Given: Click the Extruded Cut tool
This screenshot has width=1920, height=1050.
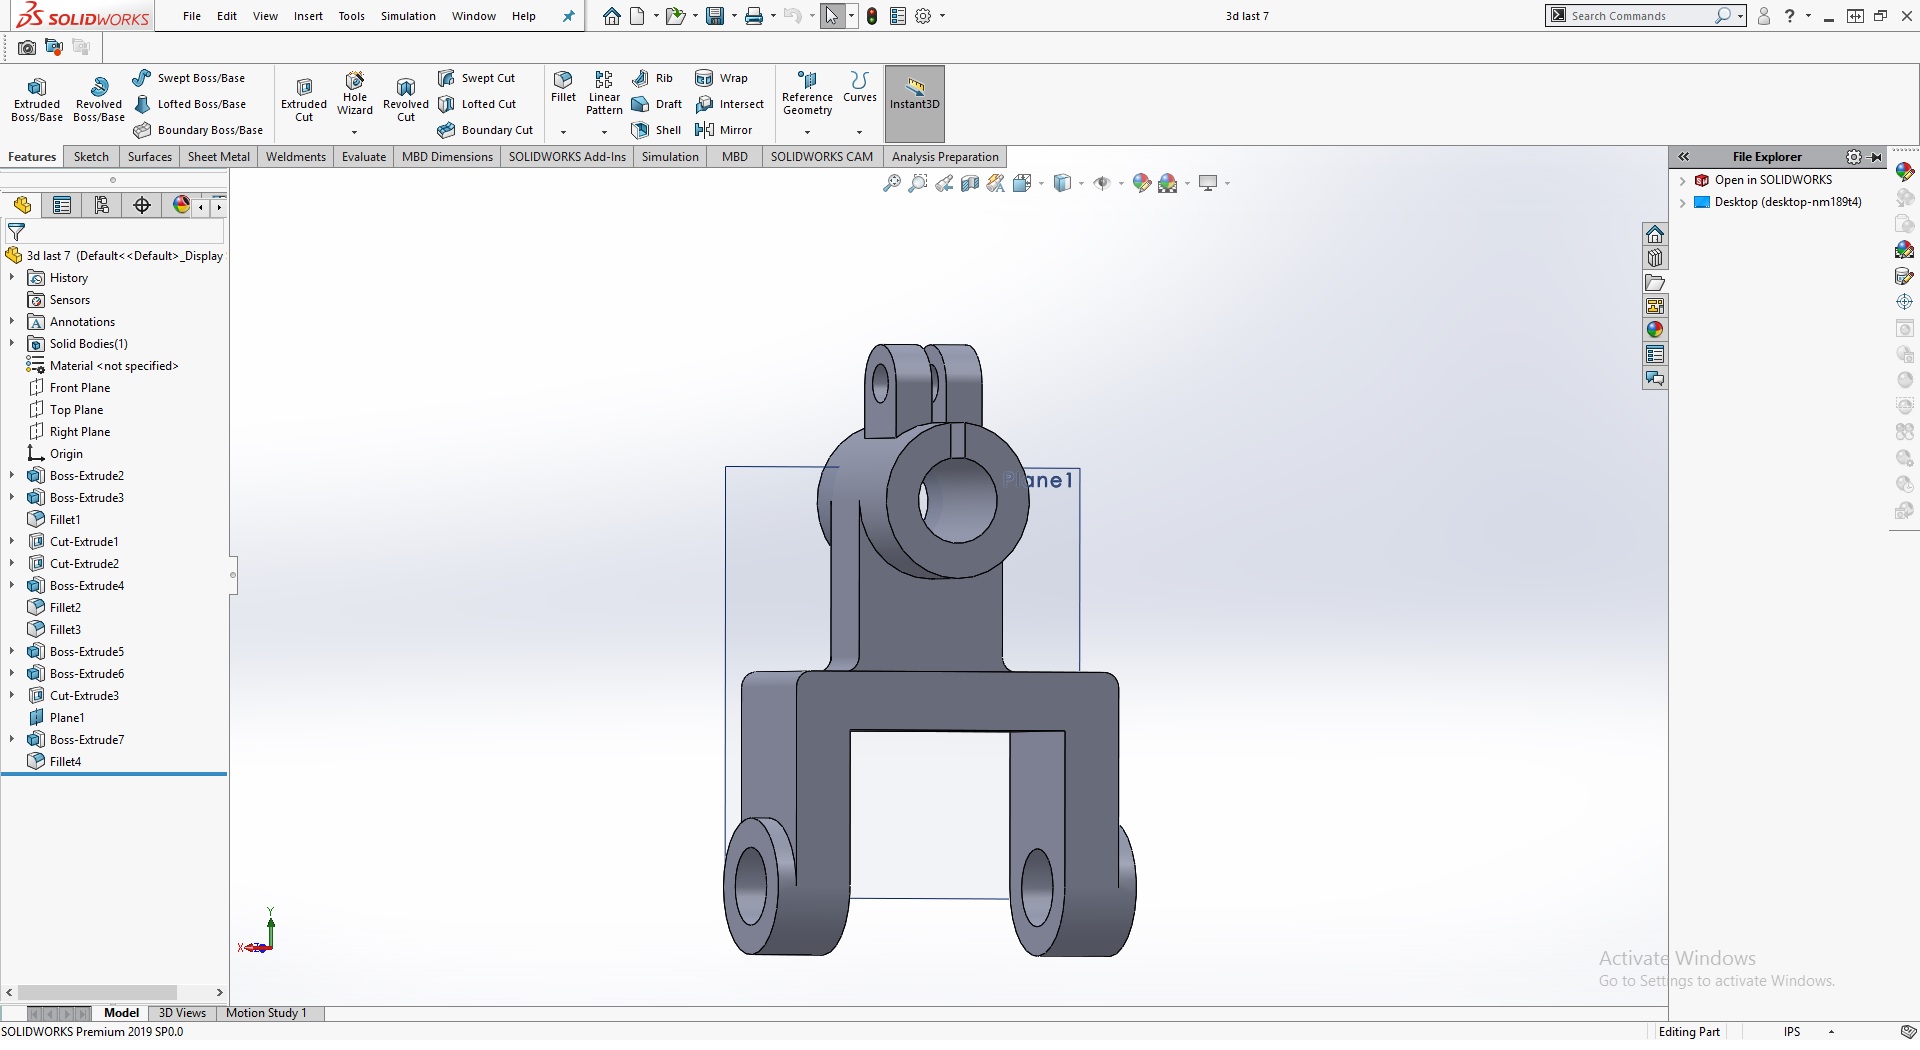Looking at the screenshot, I should (304, 99).
